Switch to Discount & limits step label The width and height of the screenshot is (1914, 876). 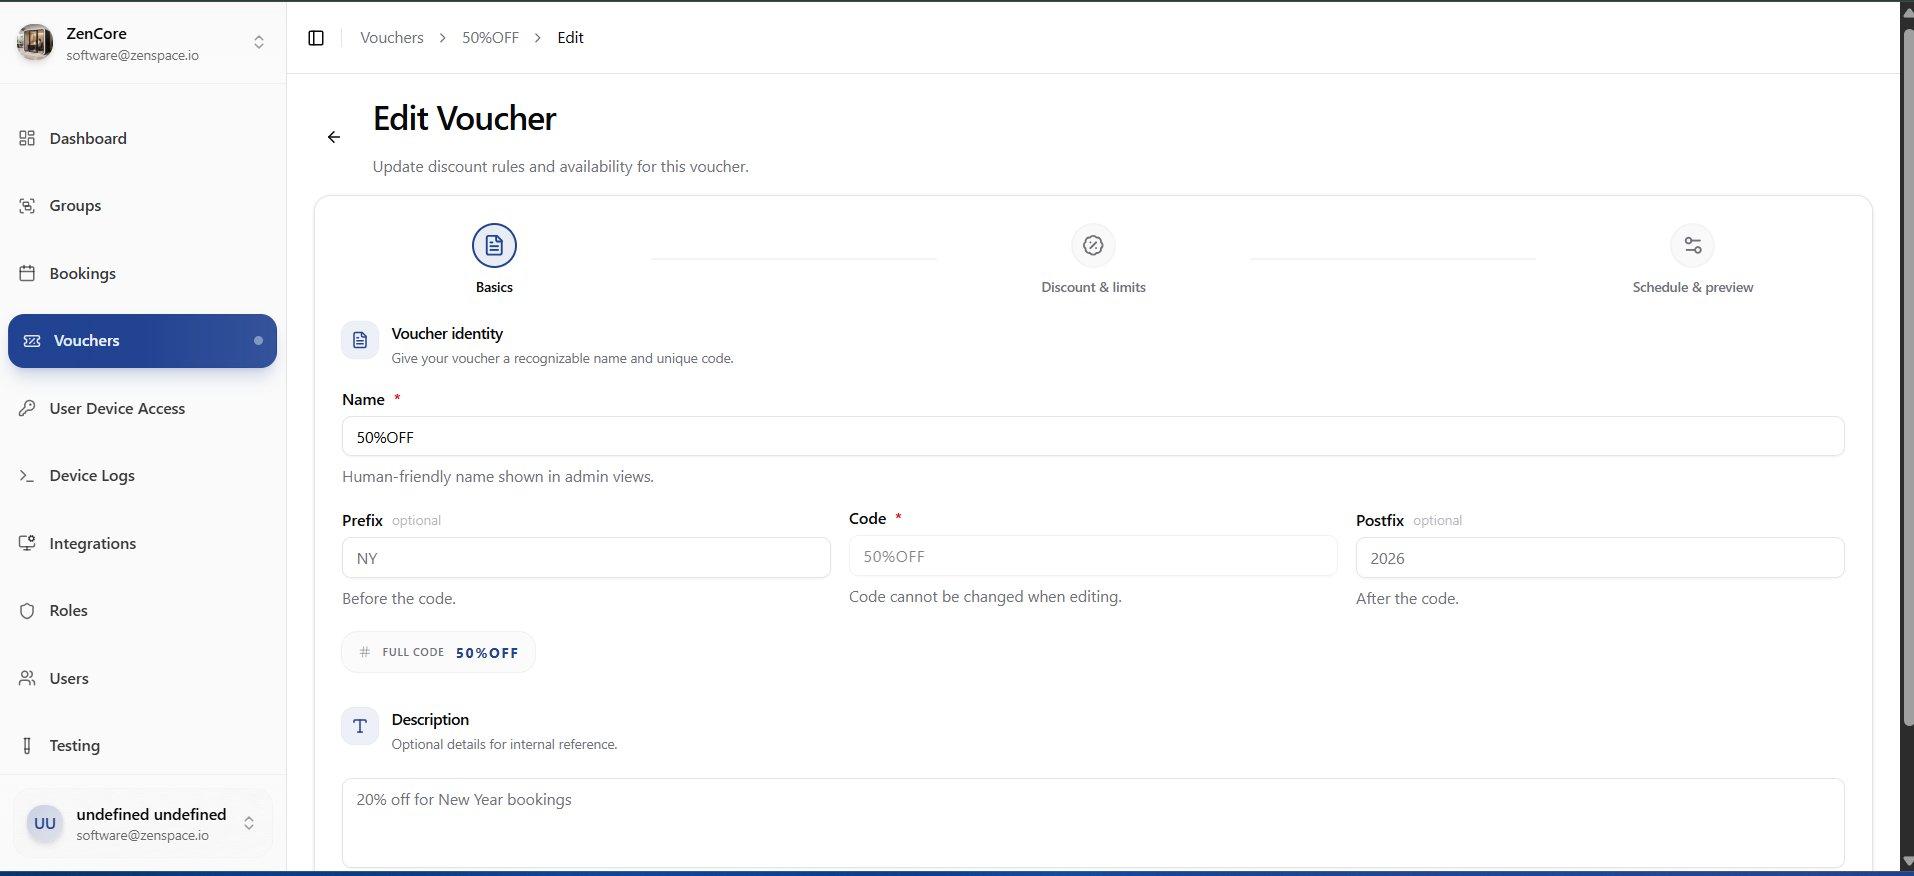[1093, 287]
